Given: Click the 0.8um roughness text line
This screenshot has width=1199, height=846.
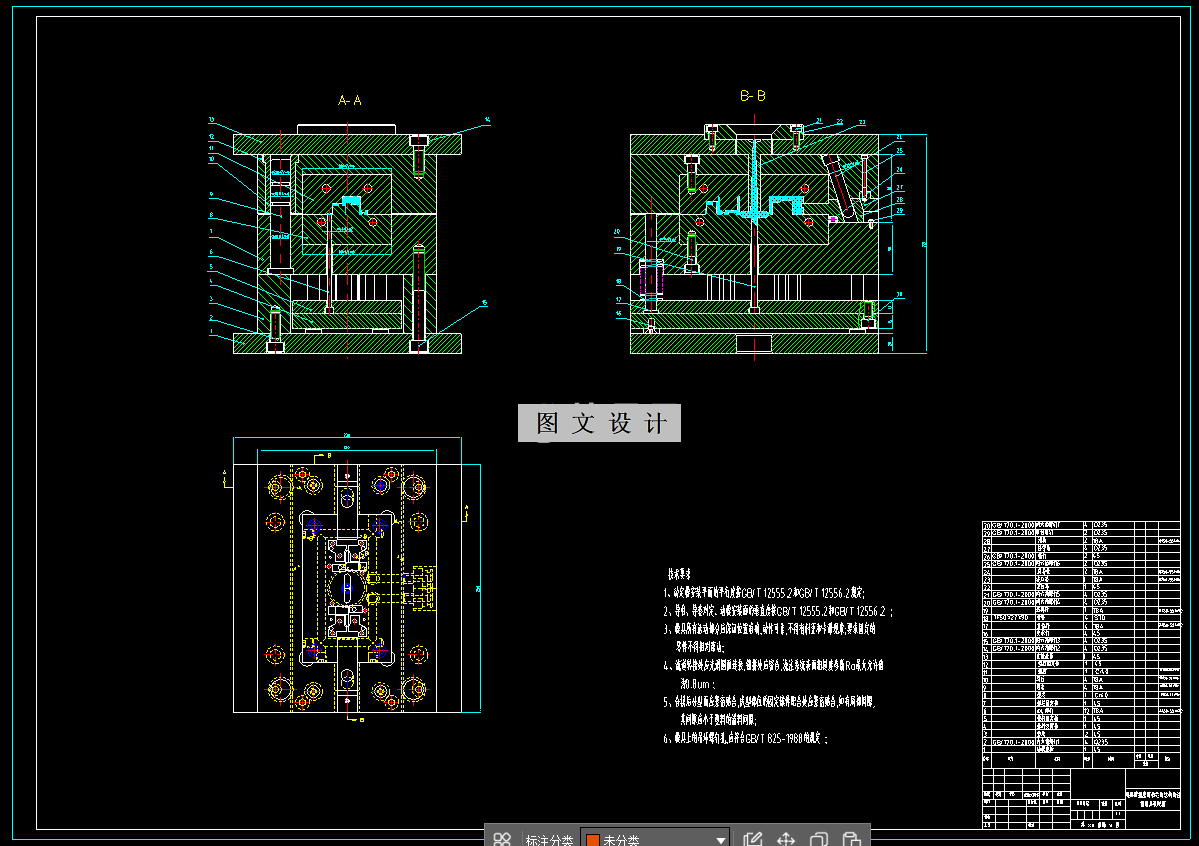Looking at the screenshot, I should point(698,684).
